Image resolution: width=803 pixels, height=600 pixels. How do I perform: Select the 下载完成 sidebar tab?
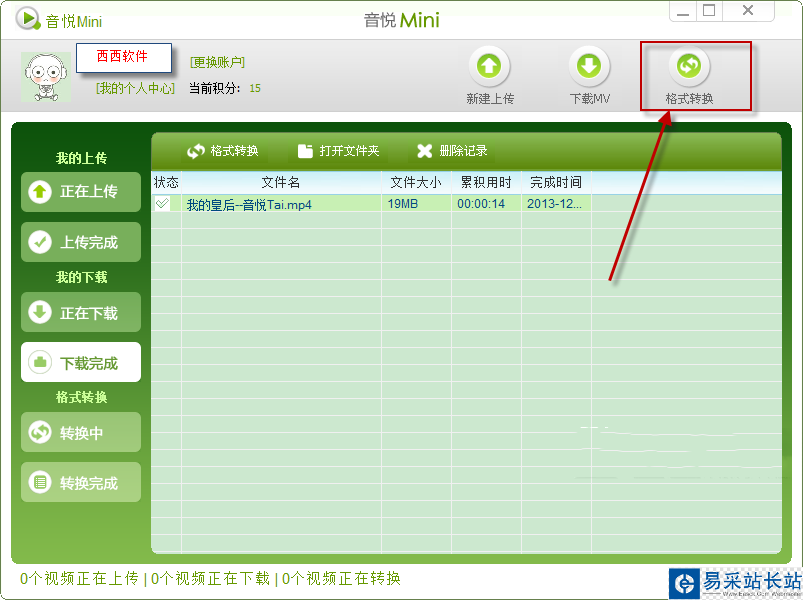(81, 362)
